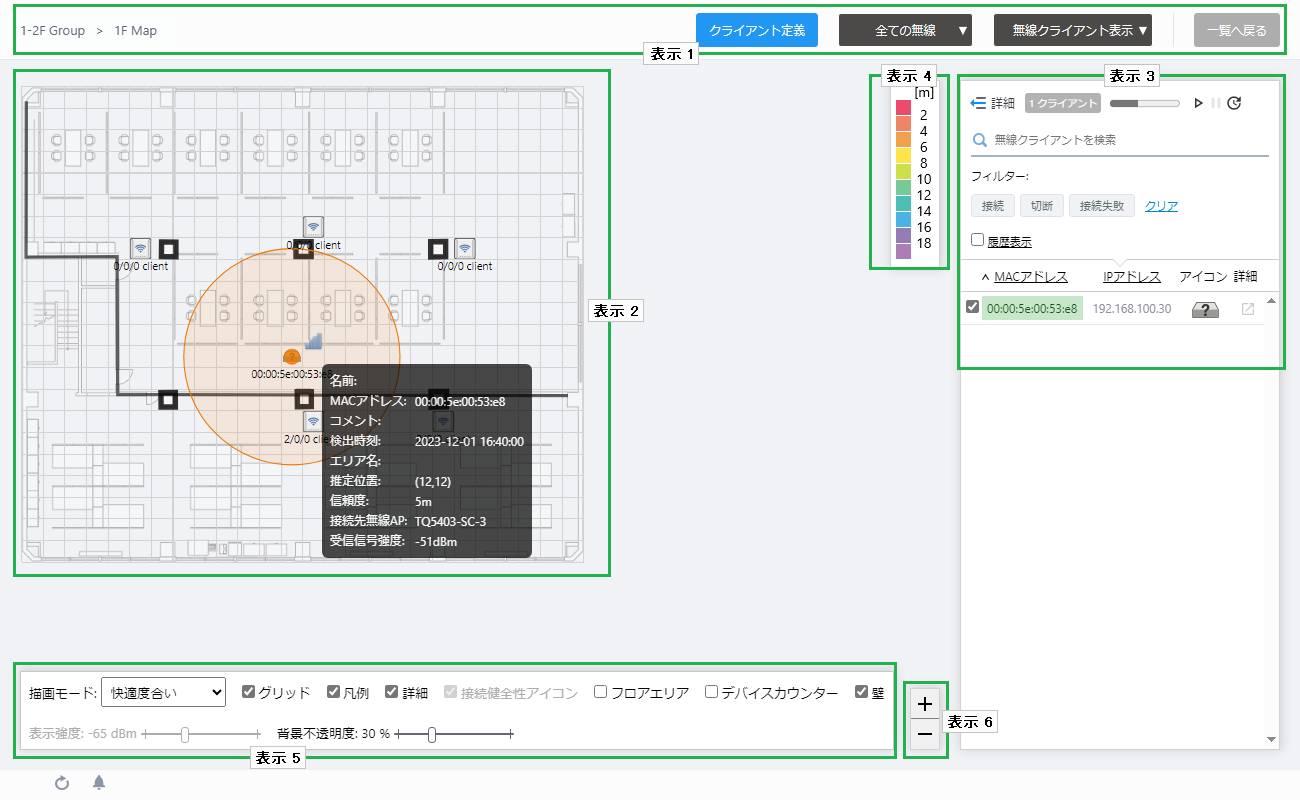Click the clock-arrow history icon in the client panel
The height and width of the screenshot is (800, 1300).
click(1234, 103)
